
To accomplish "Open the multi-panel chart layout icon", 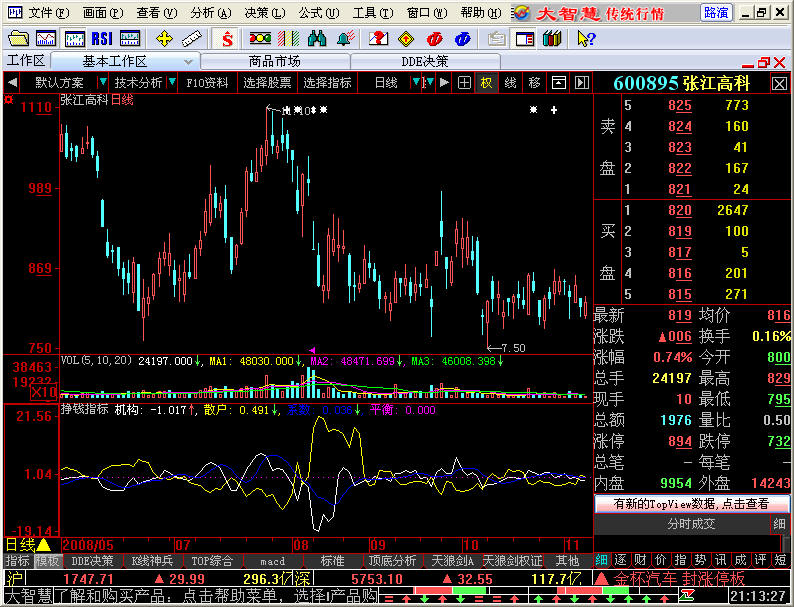I will tap(130, 38).
